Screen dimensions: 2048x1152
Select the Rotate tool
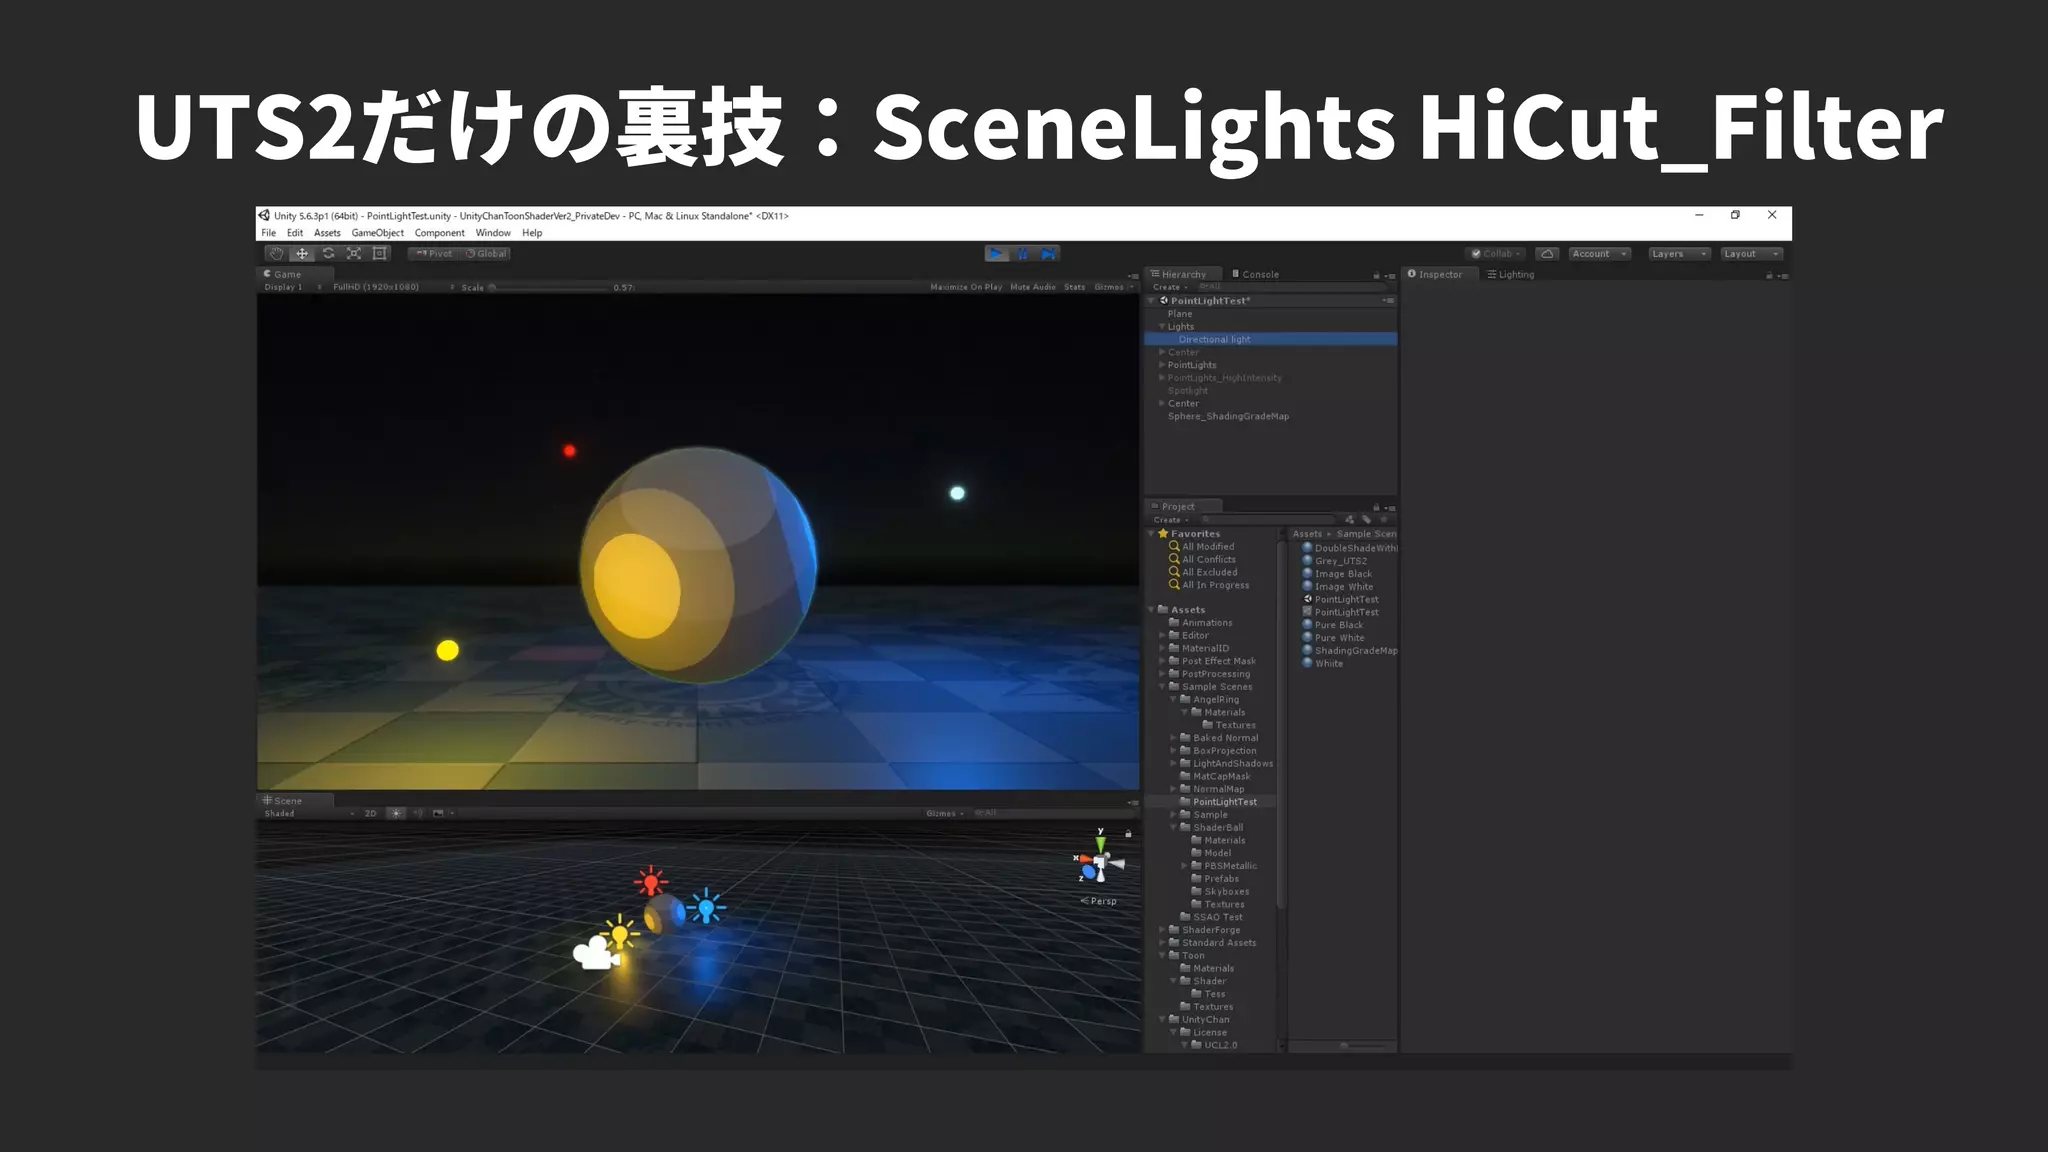coord(328,254)
